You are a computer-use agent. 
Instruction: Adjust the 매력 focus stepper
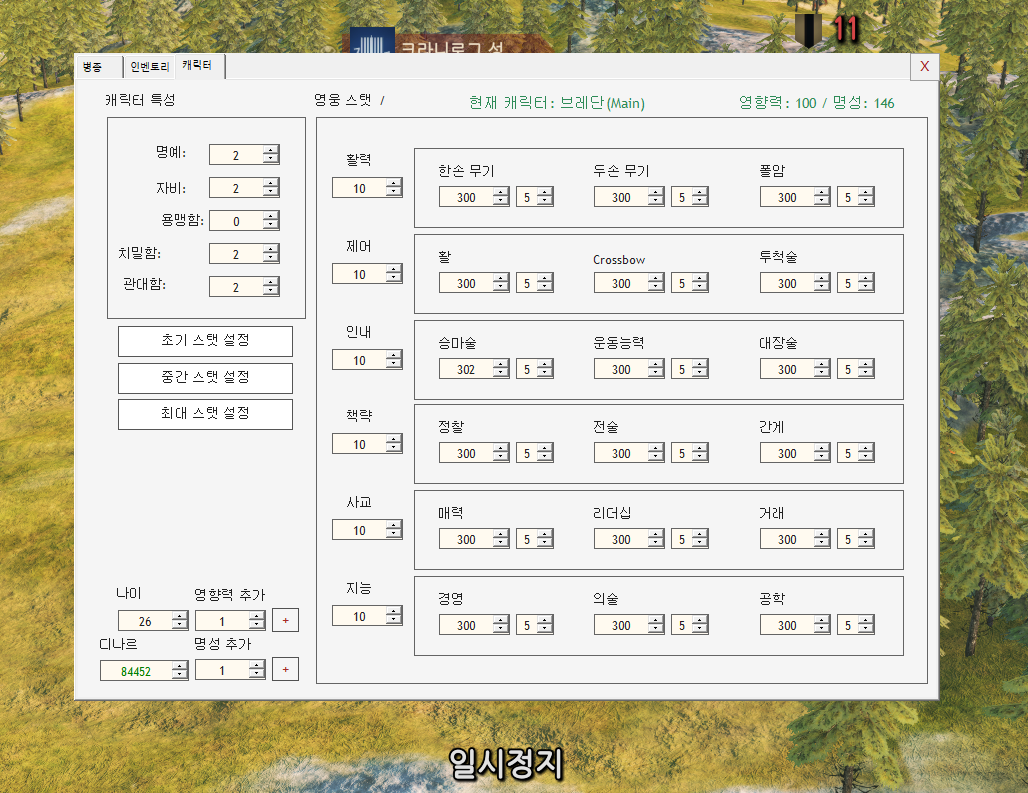545,538
